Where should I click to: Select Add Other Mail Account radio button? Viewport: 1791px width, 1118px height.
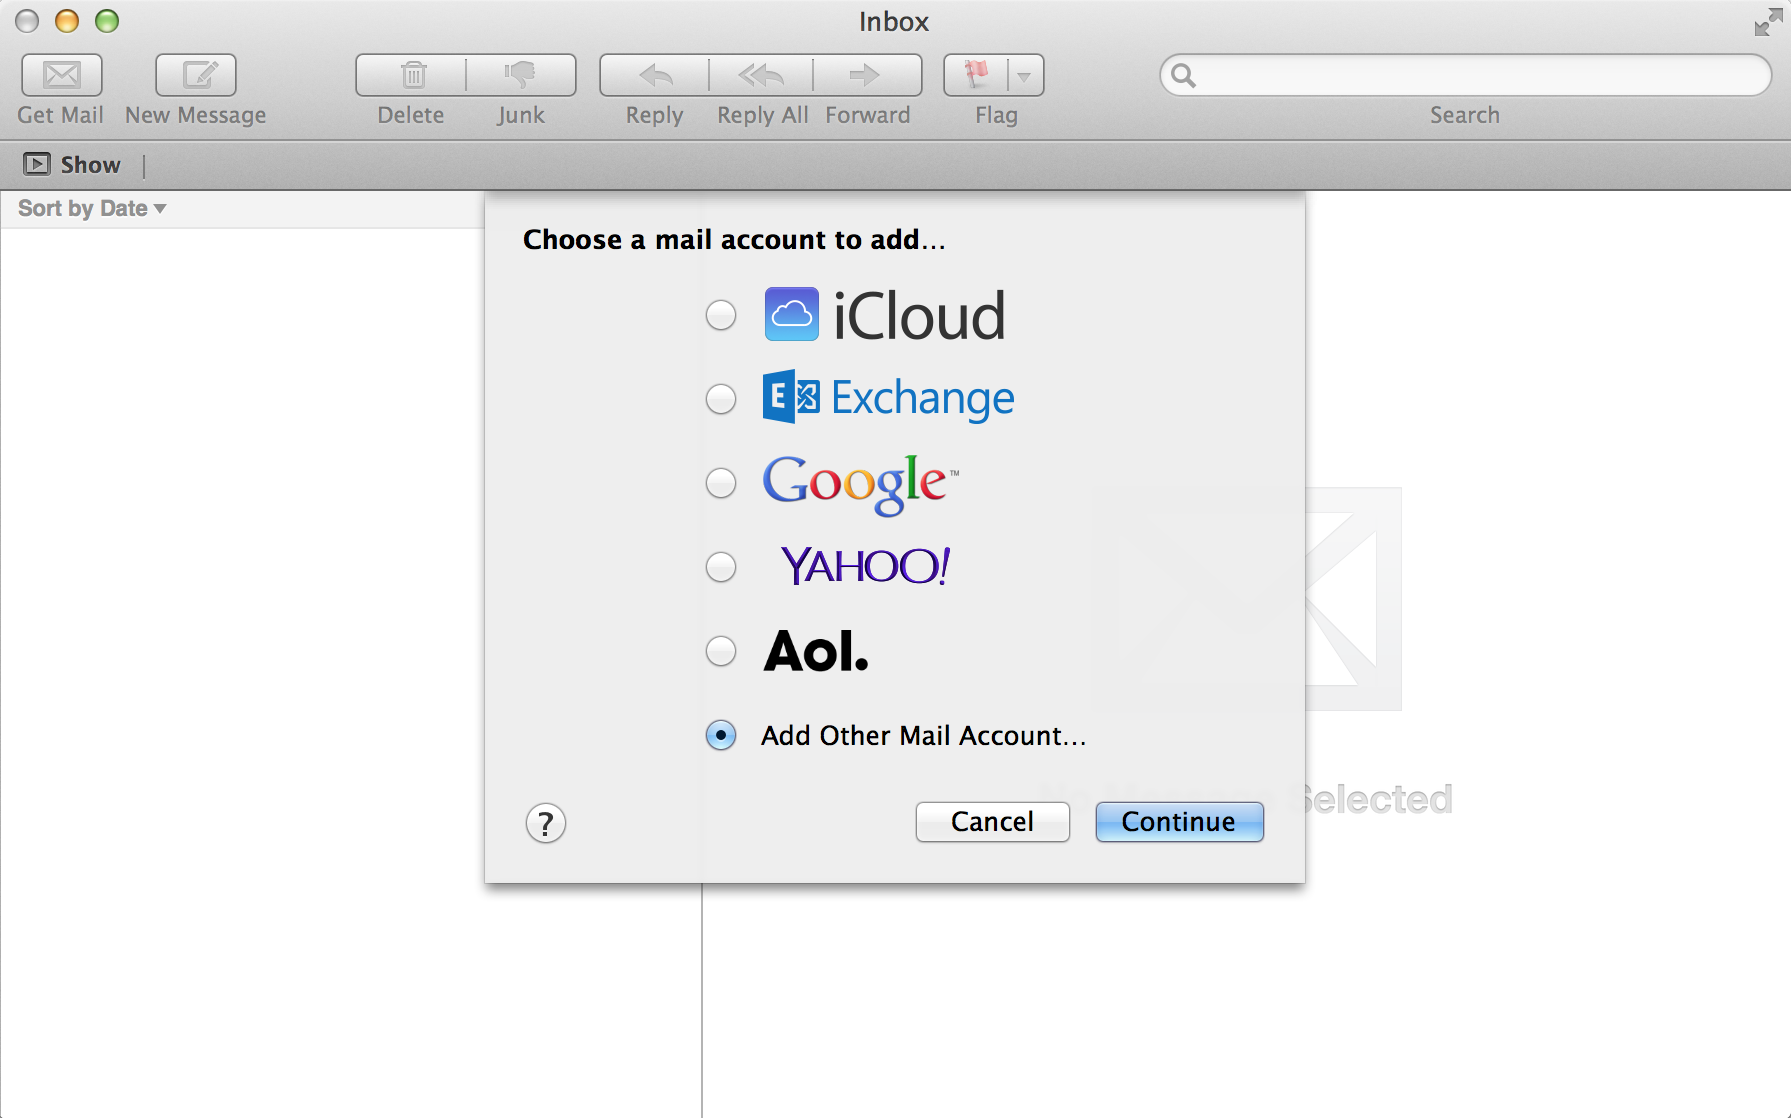tap(721, 735)
